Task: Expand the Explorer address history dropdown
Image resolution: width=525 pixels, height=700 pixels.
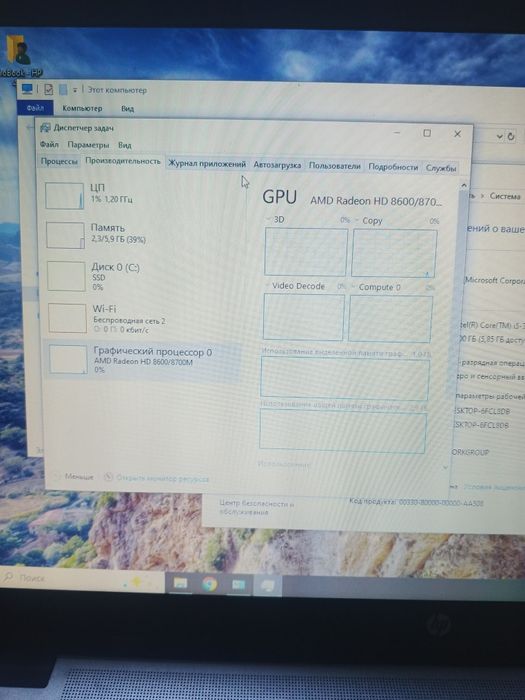Action: click(x=500, y=136)
